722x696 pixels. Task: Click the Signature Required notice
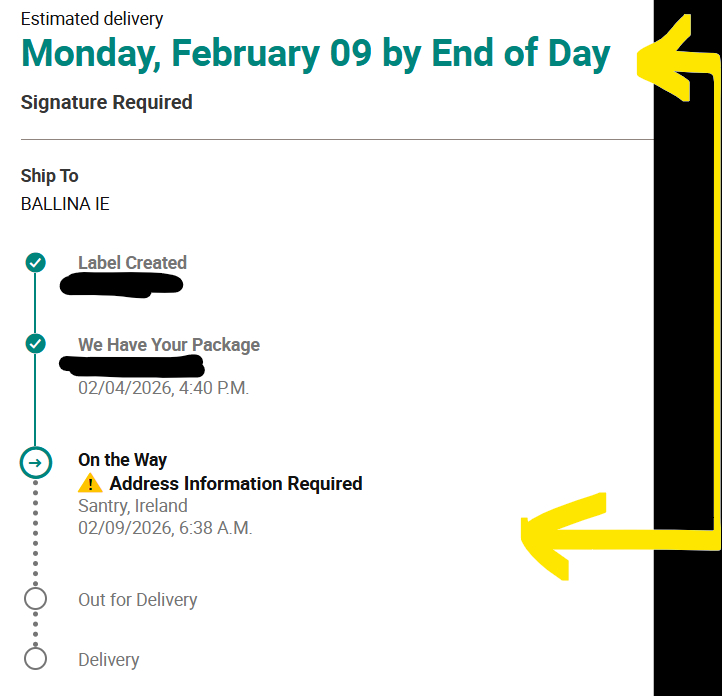[x=106, y=102]
